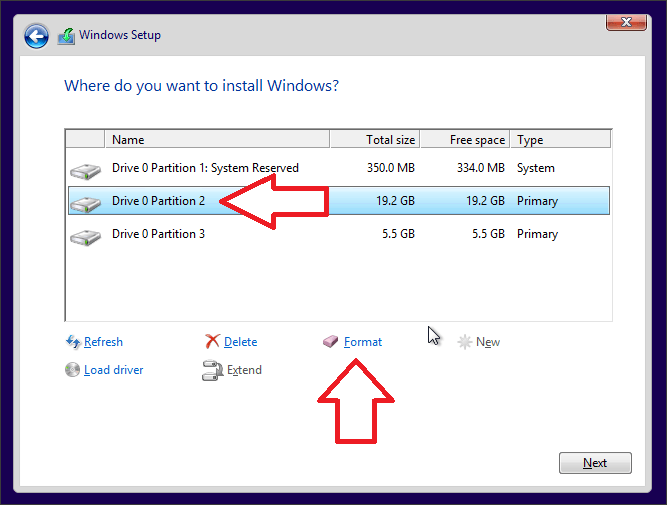Click the Load driver disc icon
The width and height of the screenshot is (667, 505).
[72, 370]
